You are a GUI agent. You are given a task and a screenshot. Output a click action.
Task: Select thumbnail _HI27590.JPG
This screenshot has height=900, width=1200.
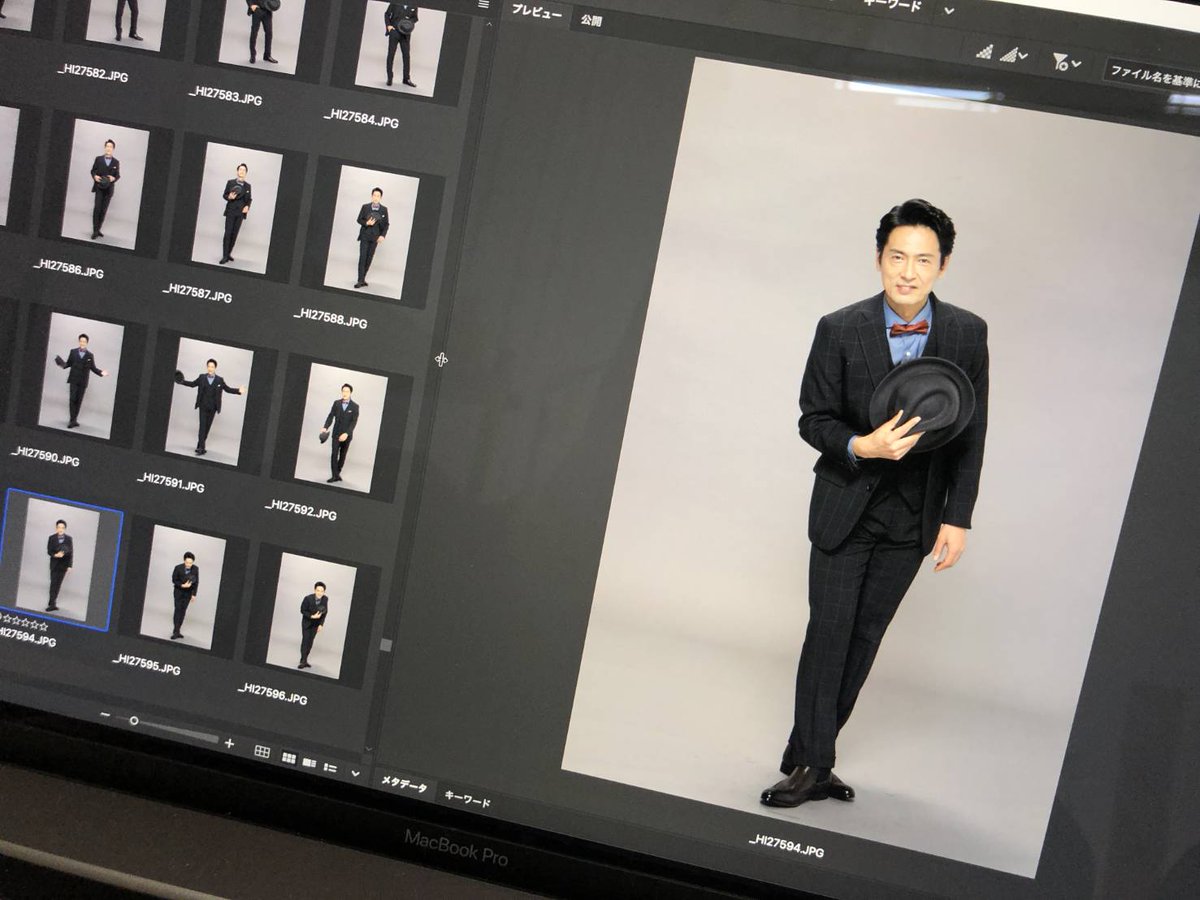pos(80,376)
